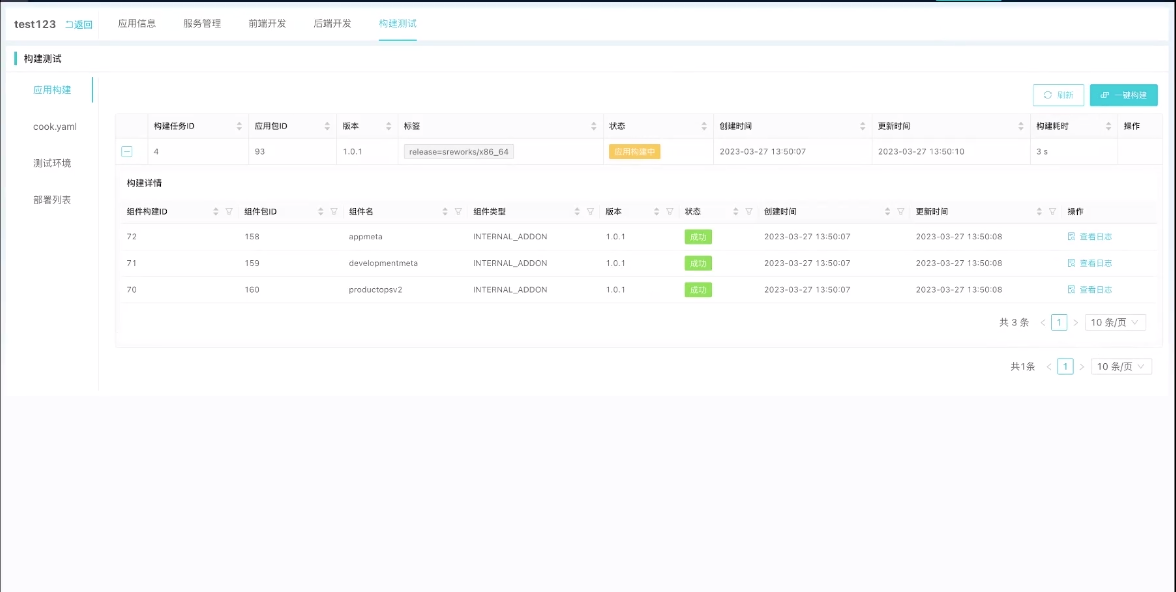
Task: Sort by 构建任务ID column sort arrows
Action: (239, 127)
